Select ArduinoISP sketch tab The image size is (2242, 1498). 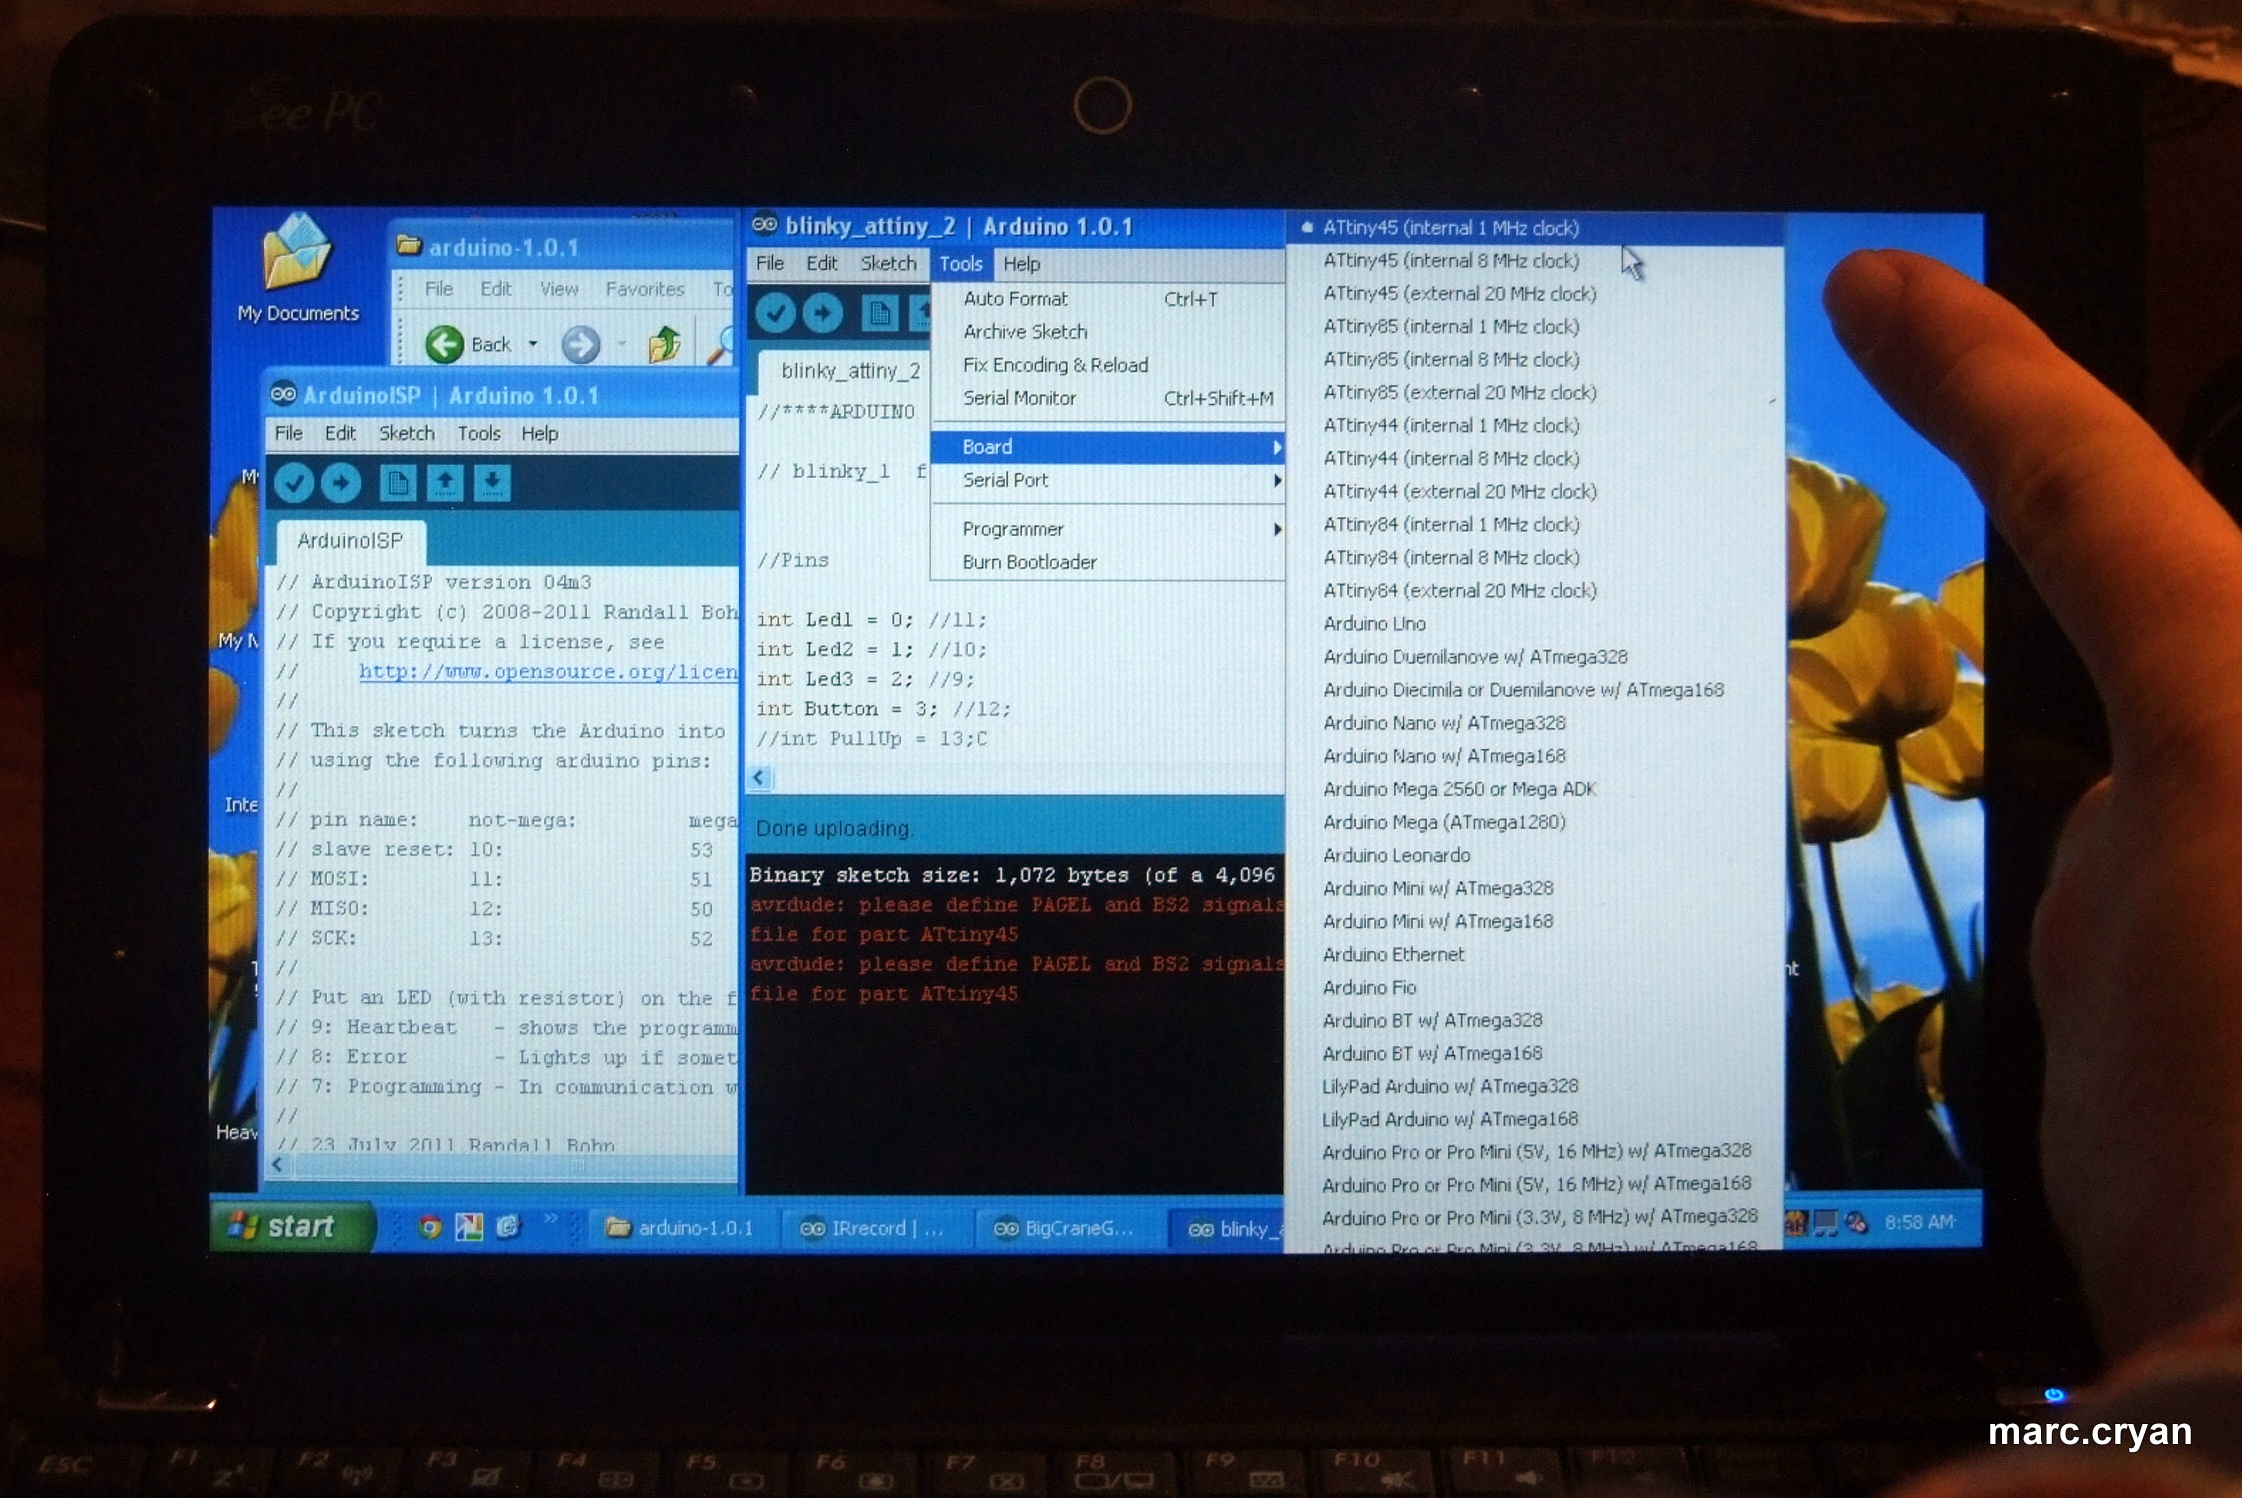coord(350,541)
